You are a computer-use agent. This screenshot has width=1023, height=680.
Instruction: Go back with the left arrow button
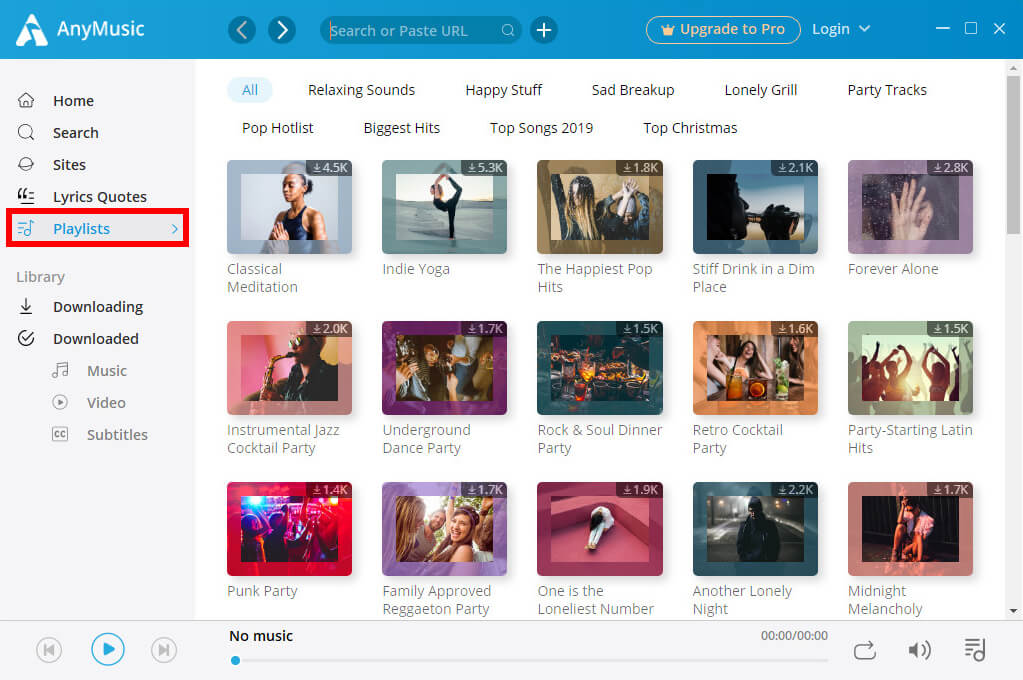click(242, 30)
